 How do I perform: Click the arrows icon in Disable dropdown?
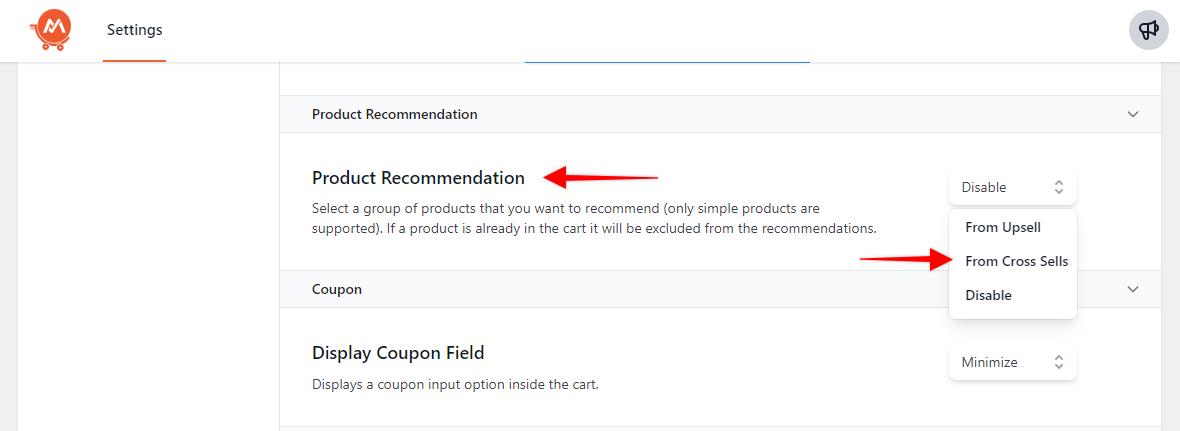tap(1059, 187)
